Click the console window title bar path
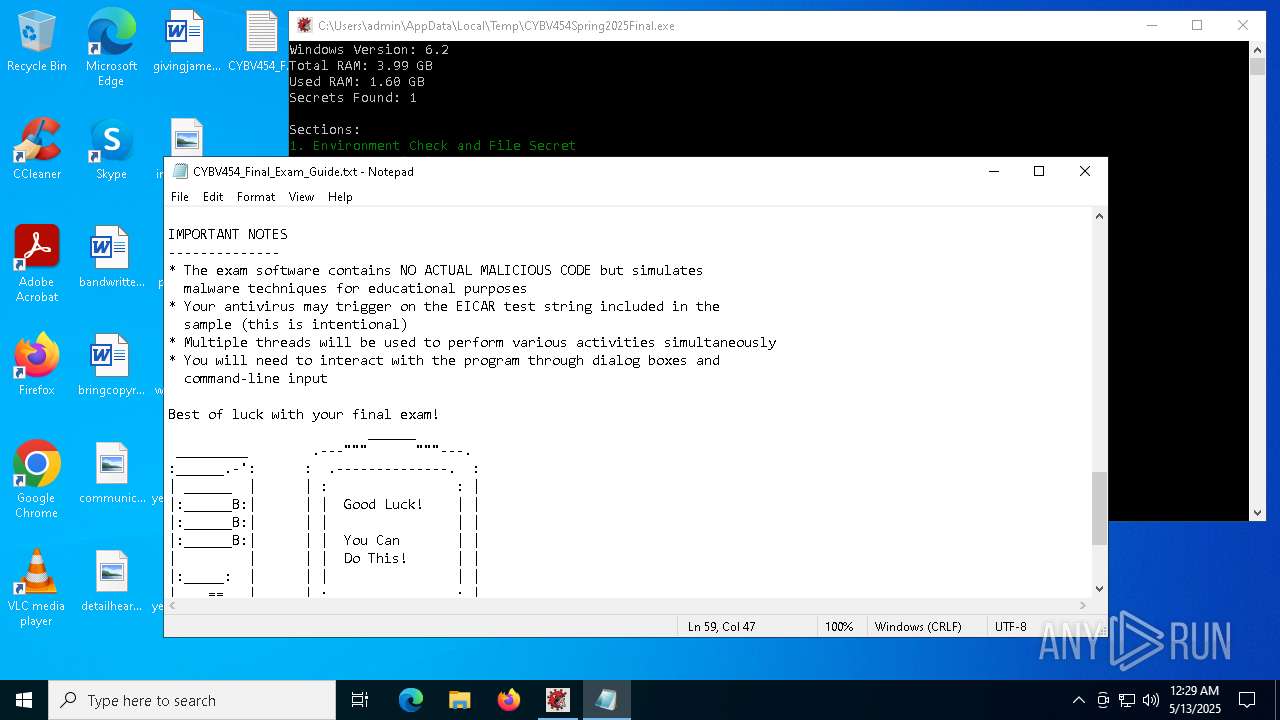The height and width of the screenshot is (720, 1280). (496, 26)
